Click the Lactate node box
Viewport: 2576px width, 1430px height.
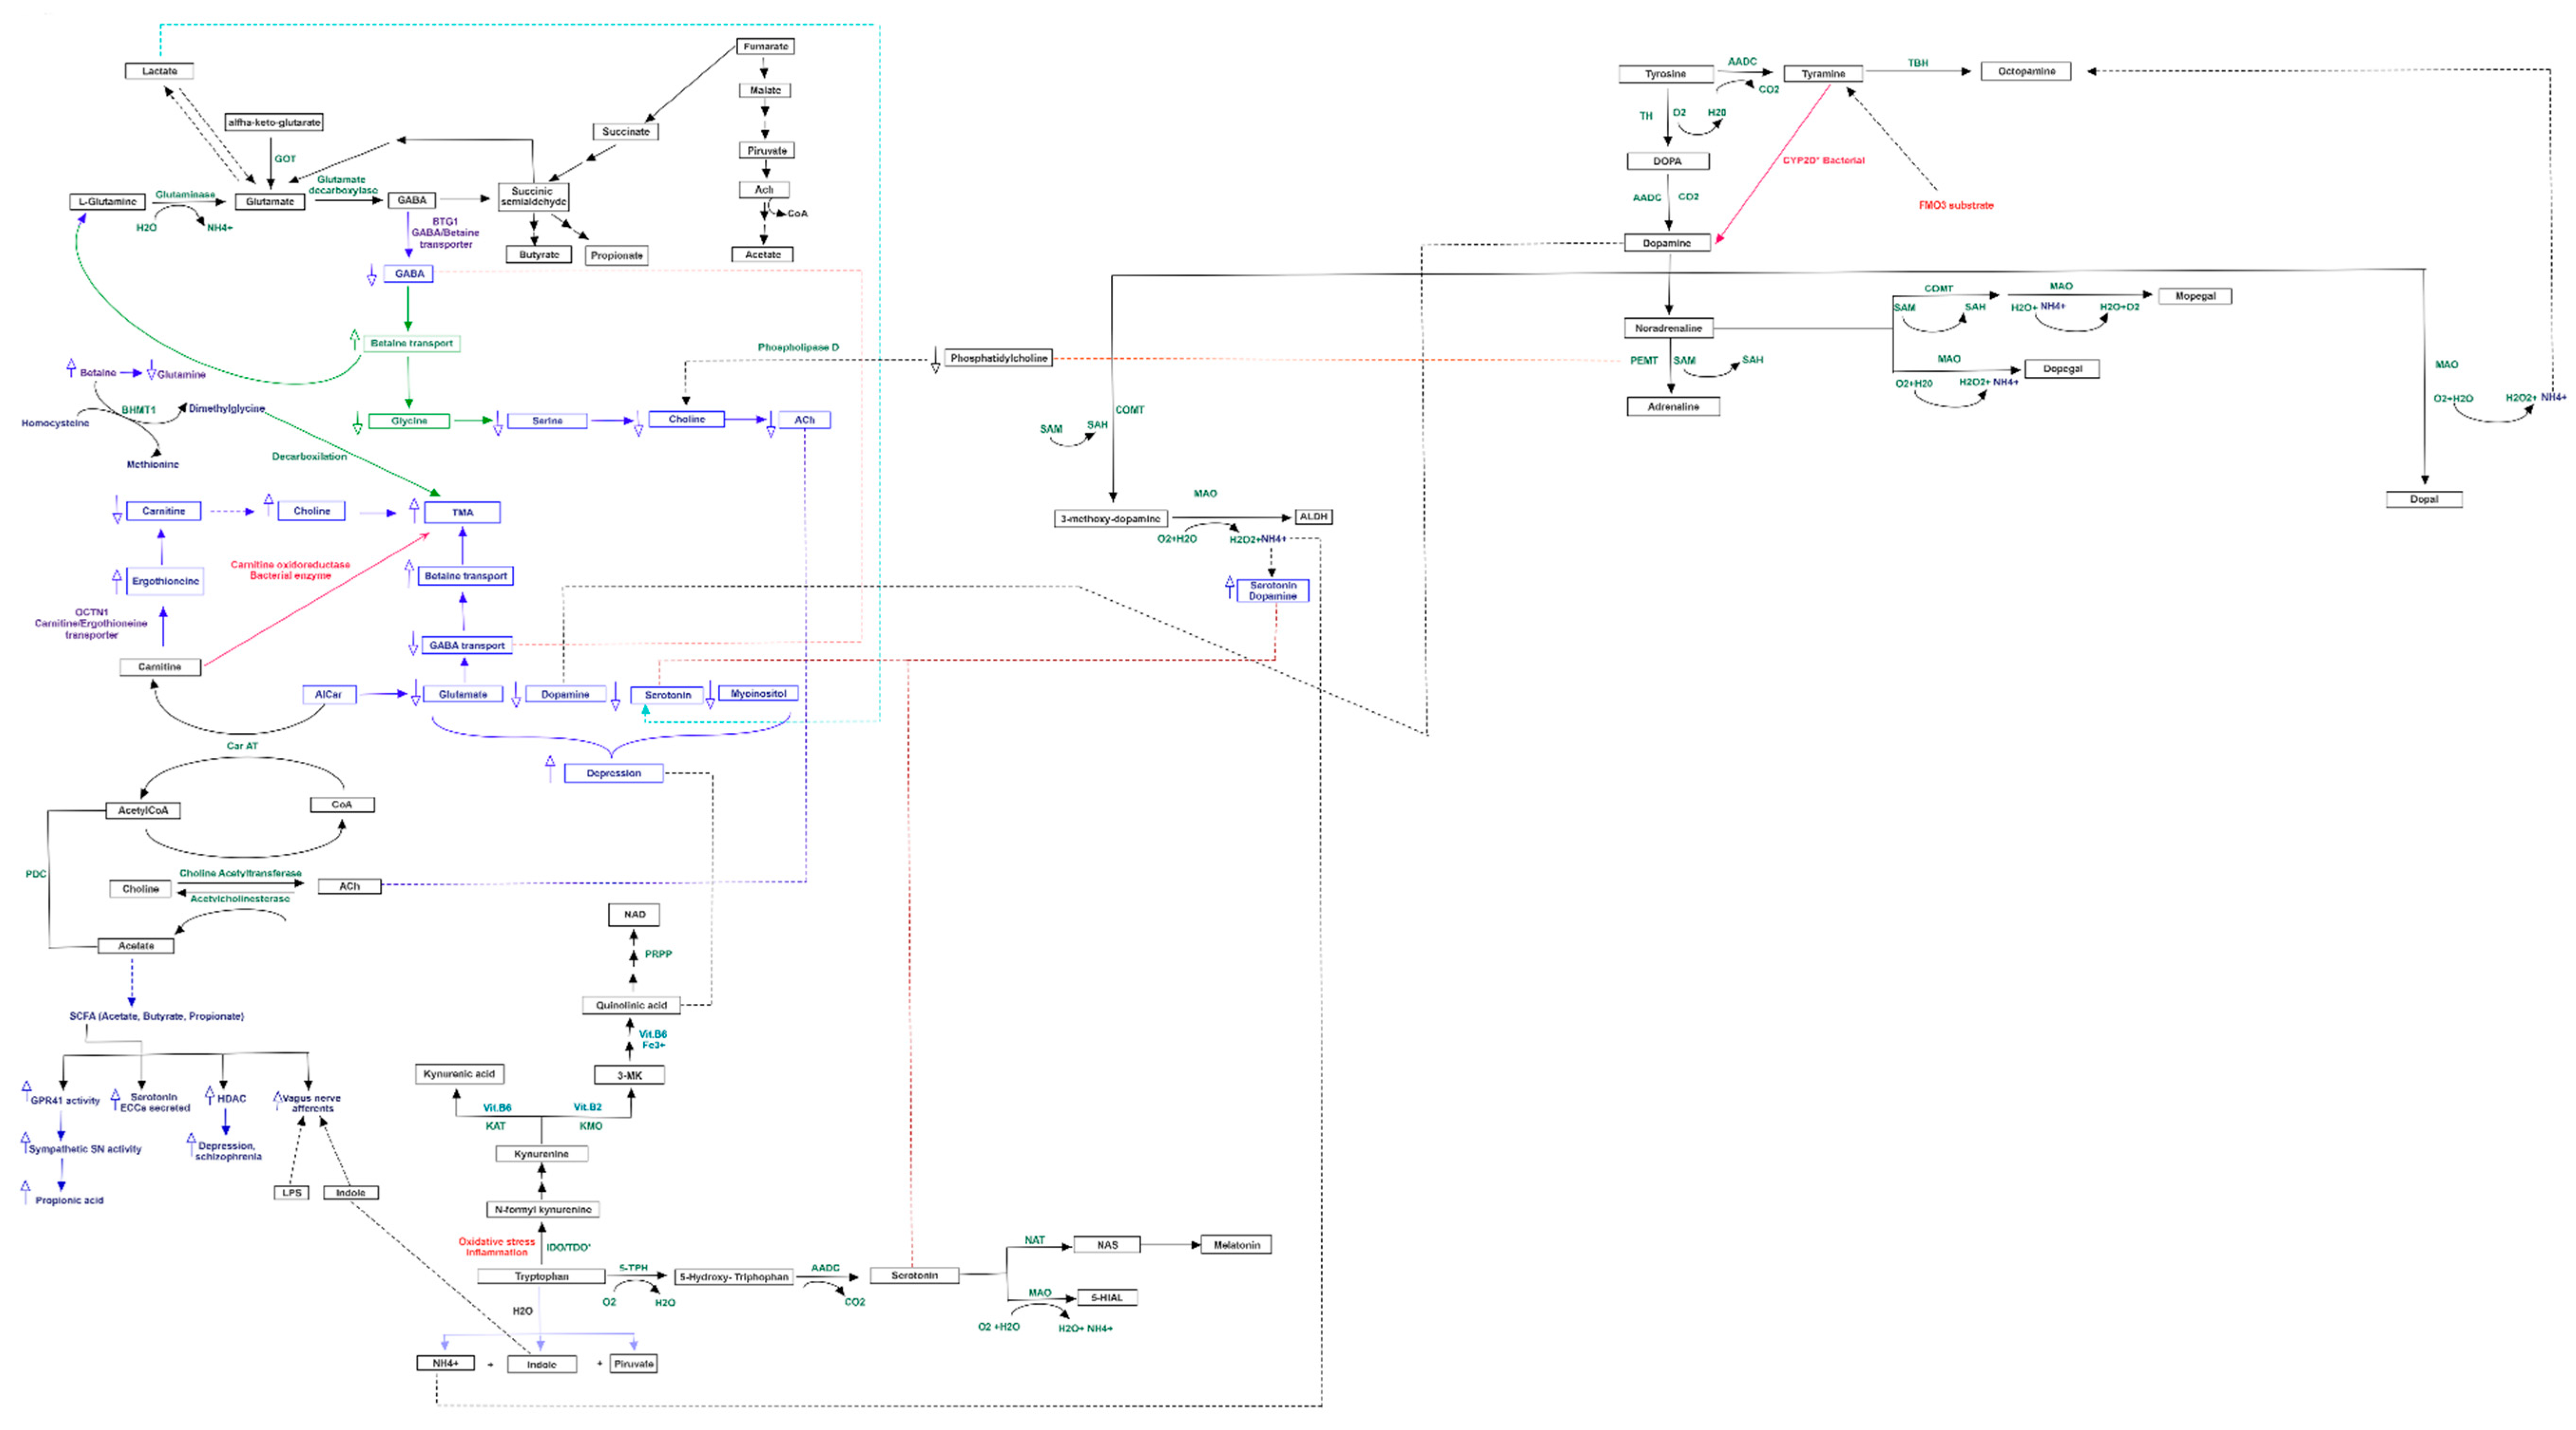pos(159,71)
